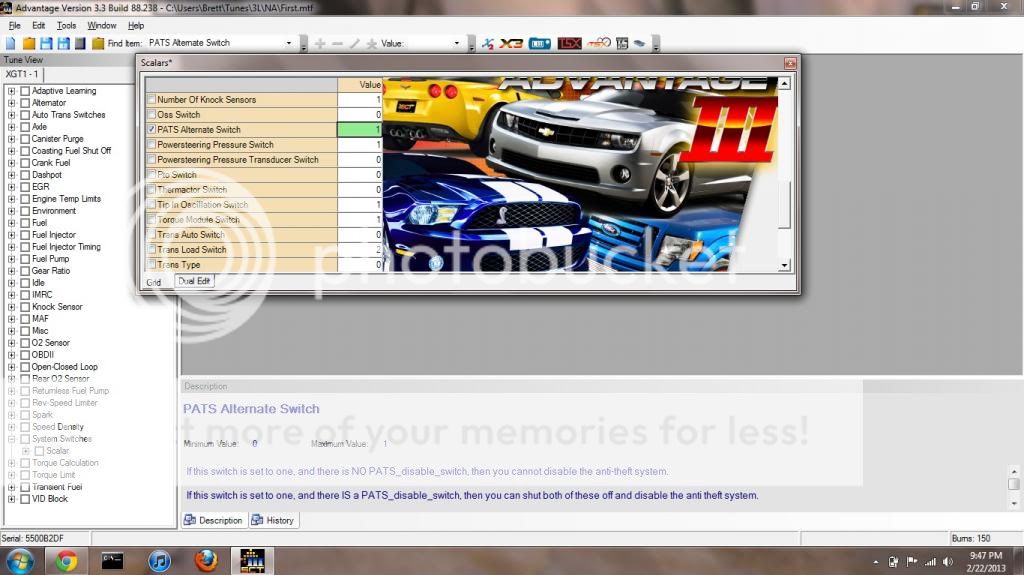This screenshot has height=575, width=1024.
Task: Click the Windows Start button
Action: pyautogui.click(x=20, y=561)
